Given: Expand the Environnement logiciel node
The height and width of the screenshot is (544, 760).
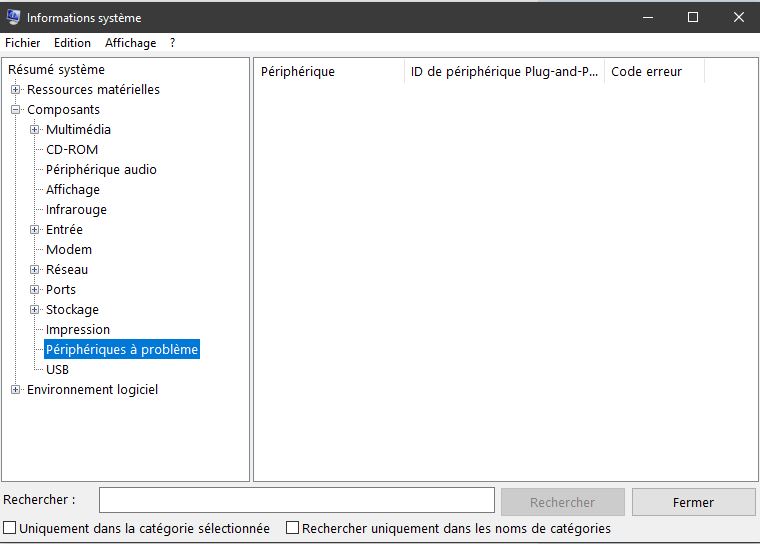Looking at the screenshot, I should coord(16,390).
